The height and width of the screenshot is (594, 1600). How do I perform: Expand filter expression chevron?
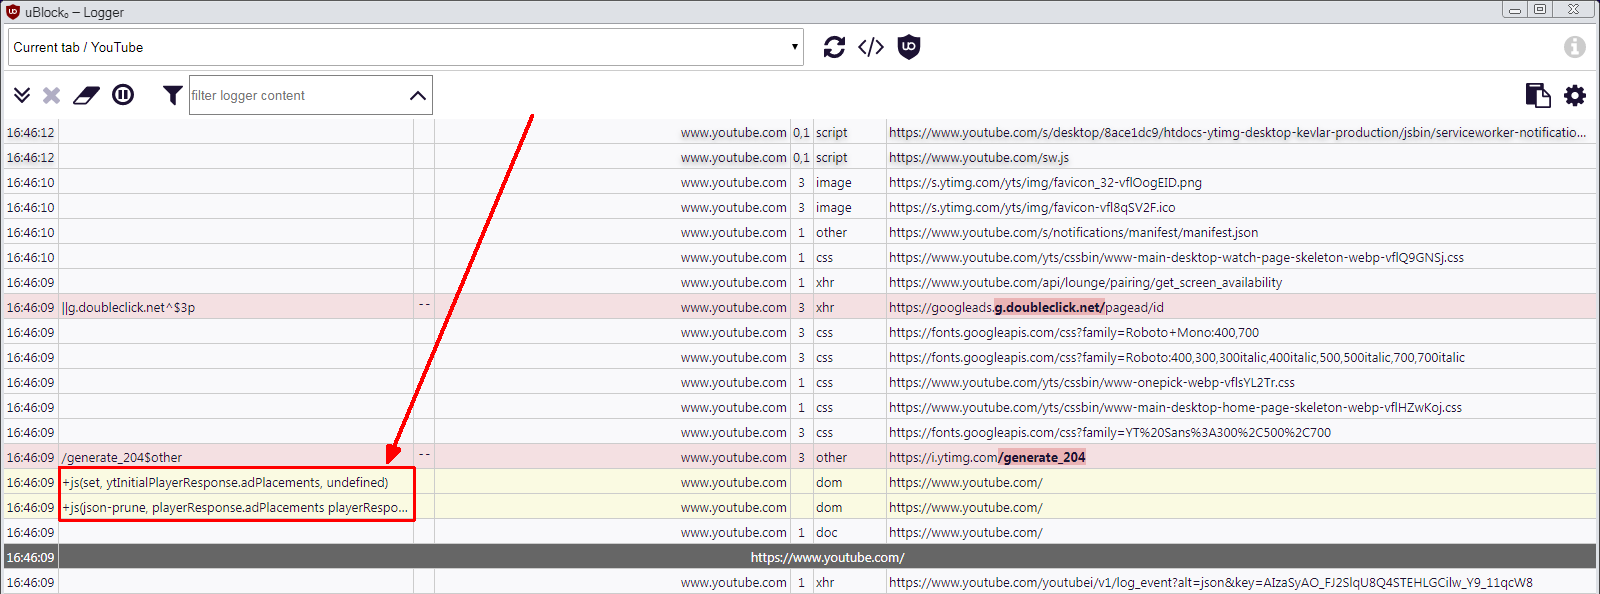click(x=418, y=95)
